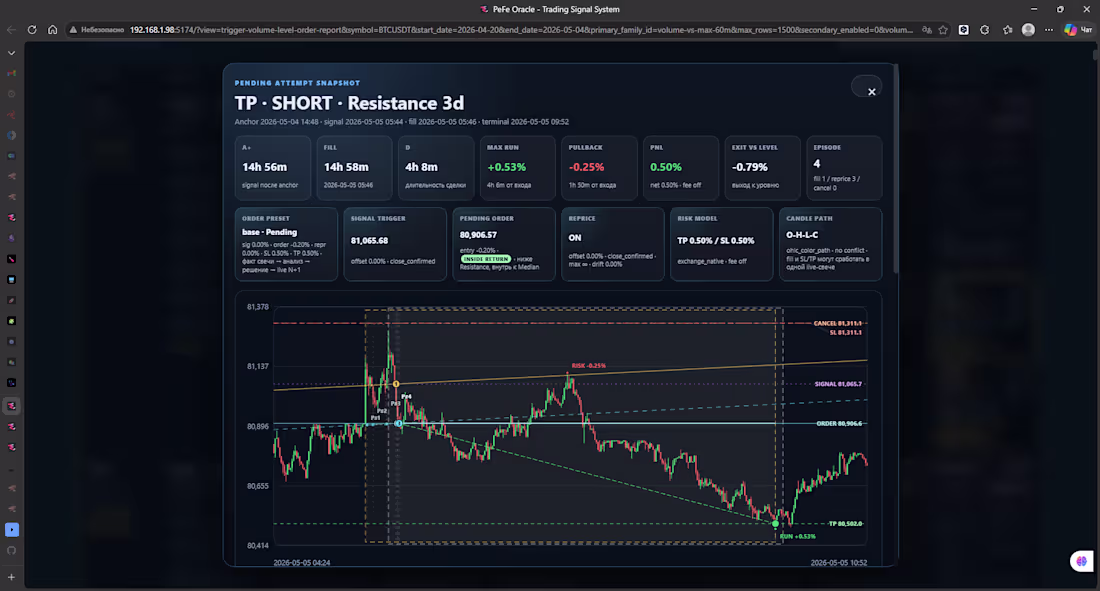Click the green INSIDE RETURN badge
The width and height of the screenshot is (1100, 591).
click(485, 259)
